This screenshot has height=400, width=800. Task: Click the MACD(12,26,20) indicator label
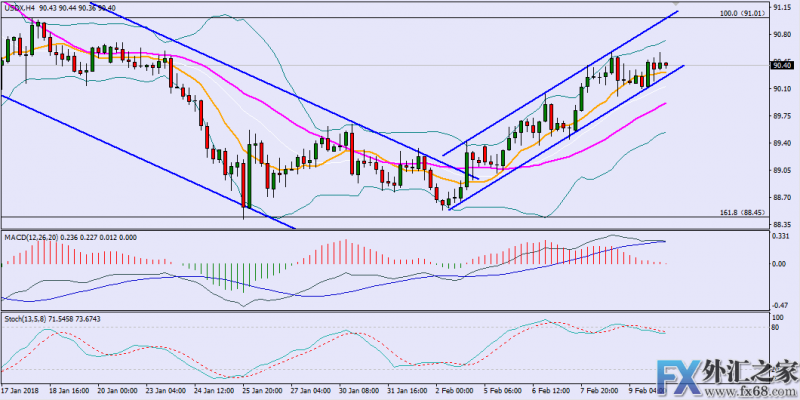coord(38,237)
